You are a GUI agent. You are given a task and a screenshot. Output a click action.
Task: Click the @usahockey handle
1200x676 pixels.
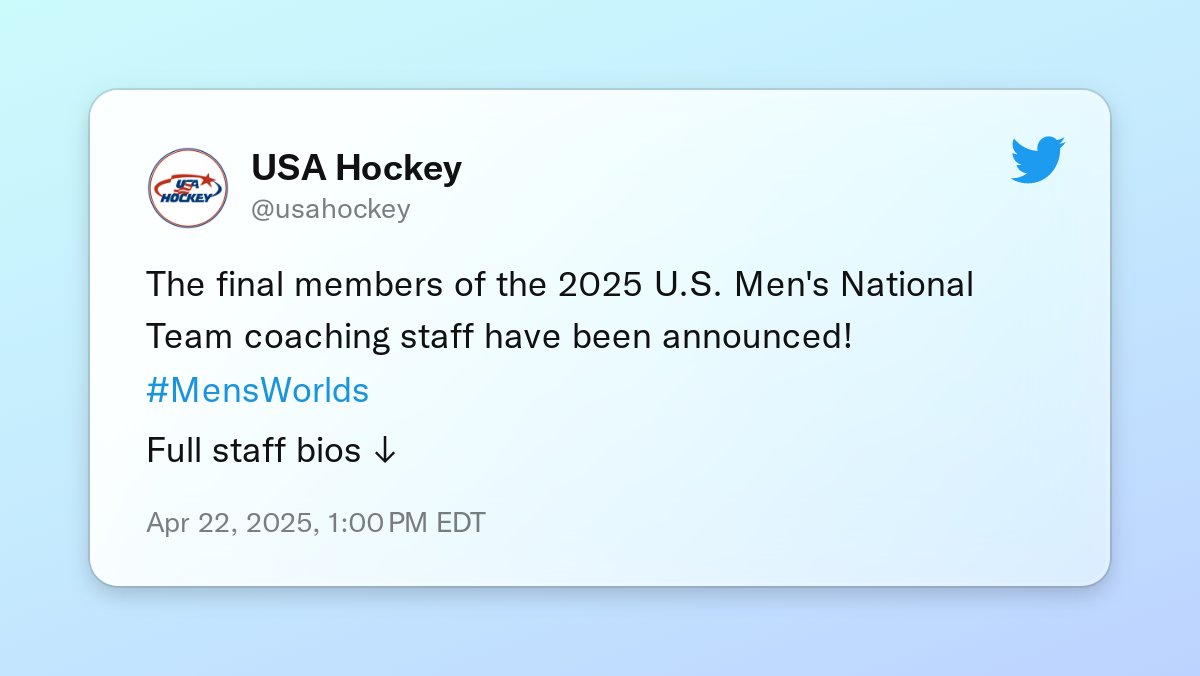pyautogui.click(x=330, y=209)
